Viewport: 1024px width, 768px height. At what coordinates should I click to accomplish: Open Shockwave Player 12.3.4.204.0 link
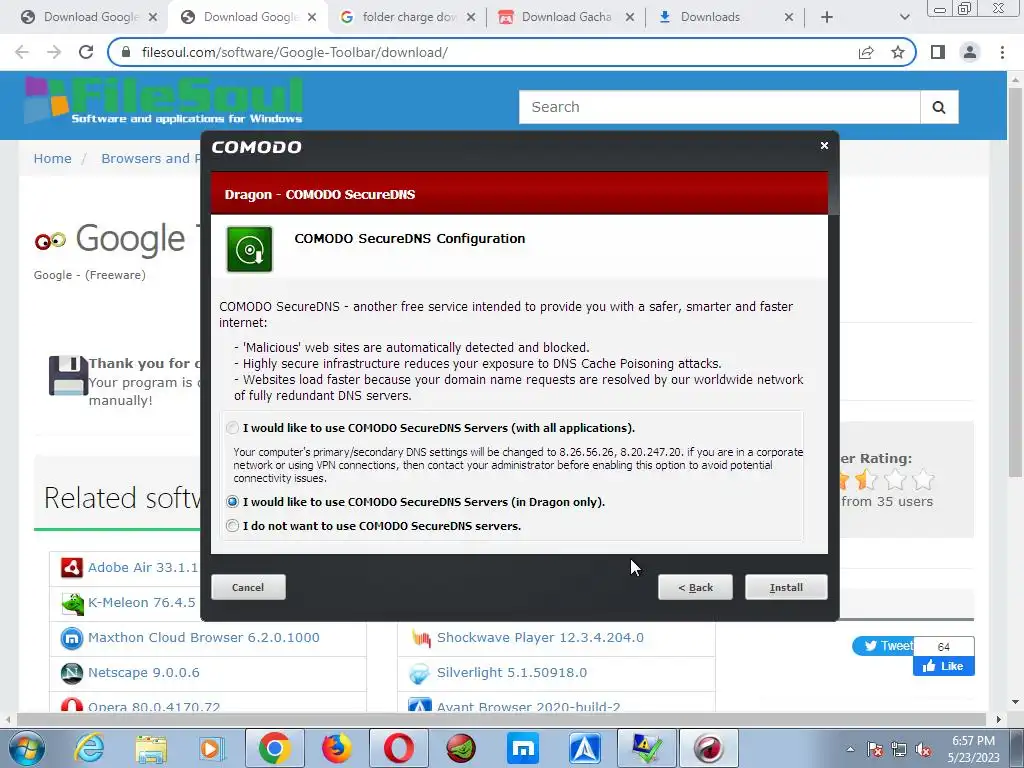[540, 637]
